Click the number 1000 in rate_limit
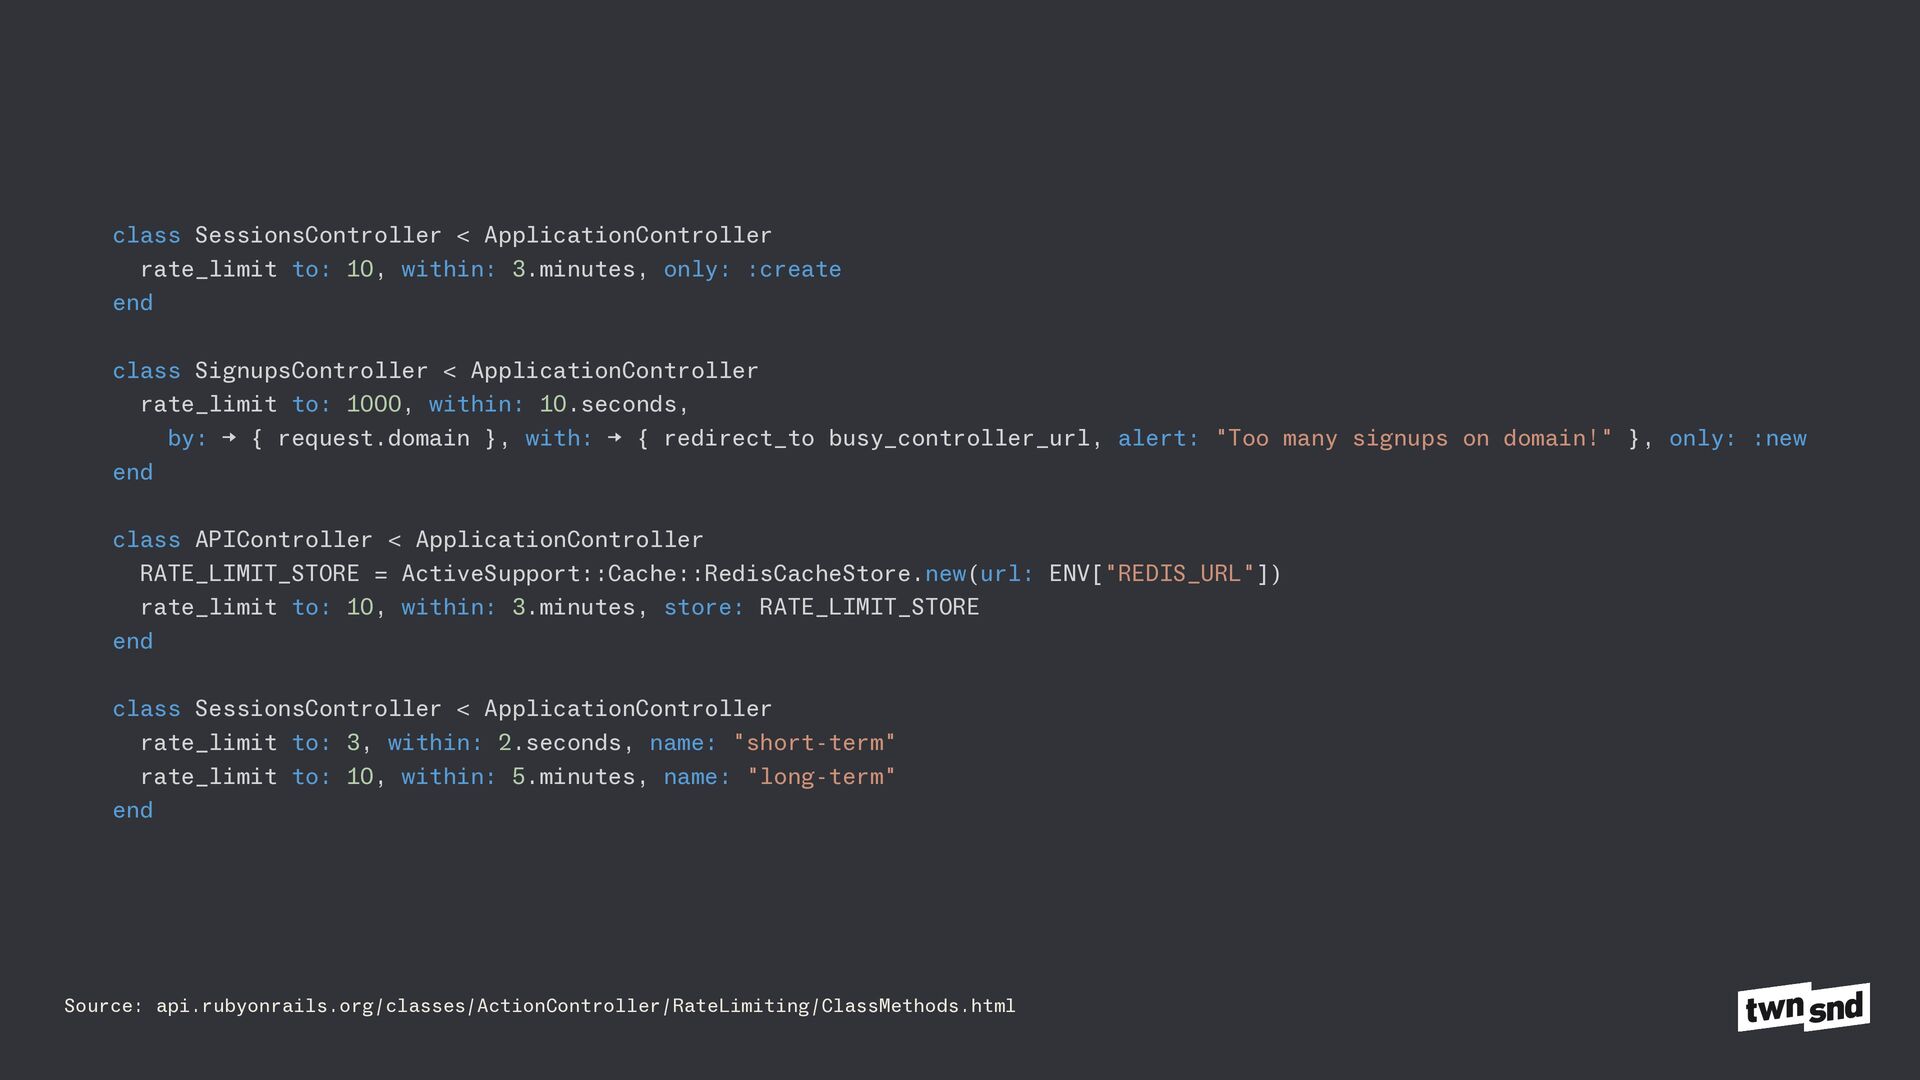1920x1080 pixels. (x=373, y=405)
